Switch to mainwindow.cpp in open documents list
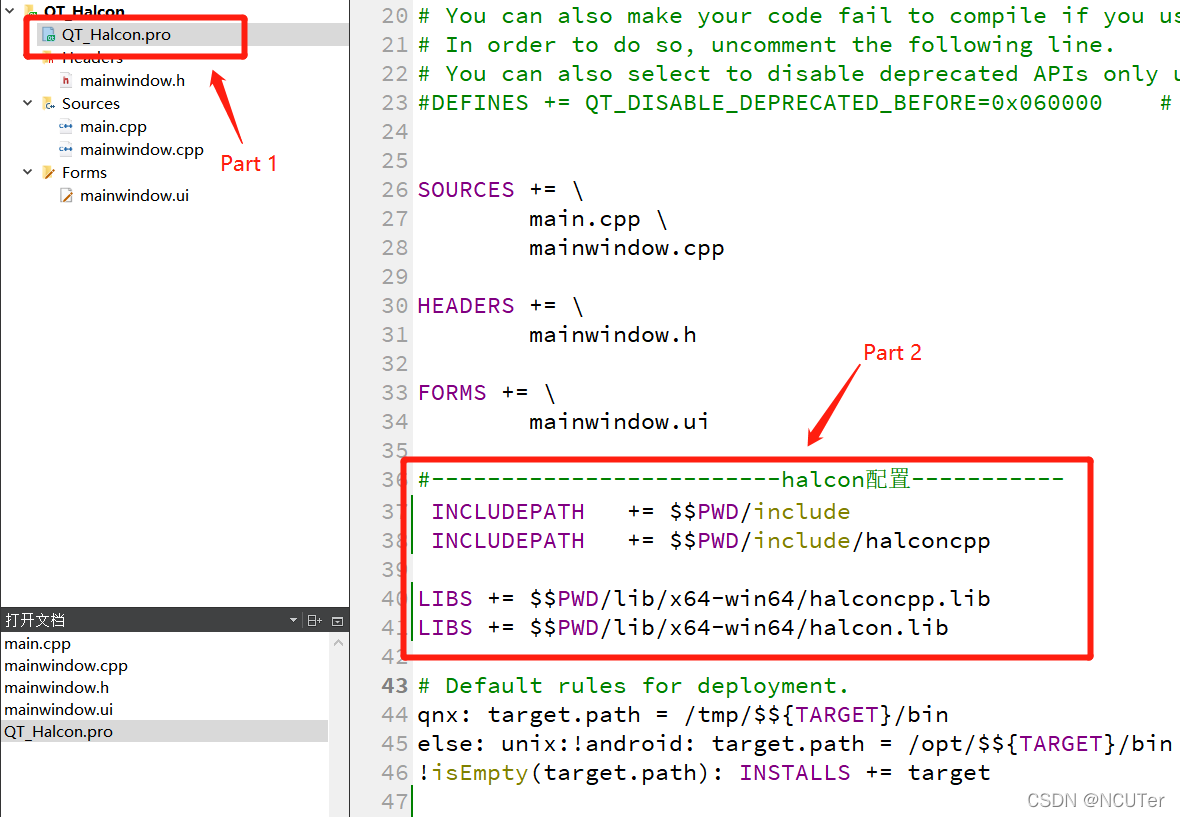Viewport: 1180px width, 817px height. 66,666
